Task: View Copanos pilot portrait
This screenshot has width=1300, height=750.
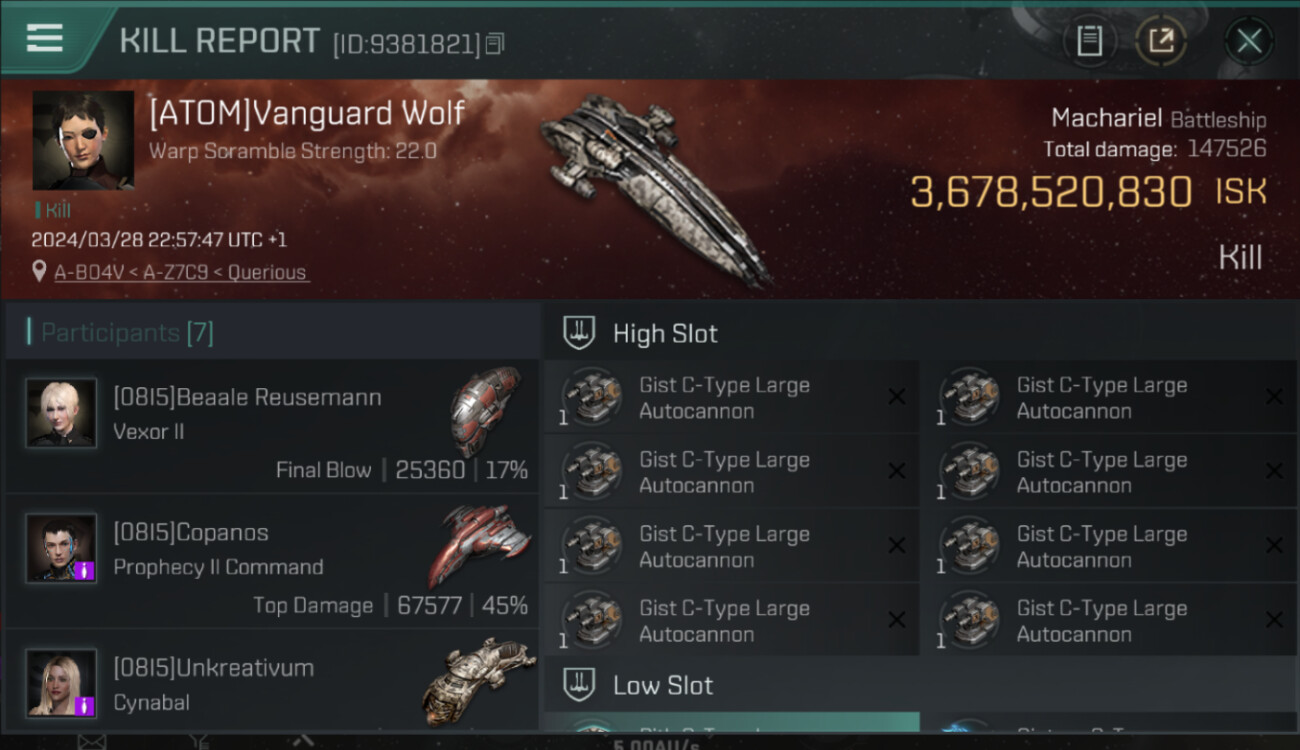Action: click(62, 548)
